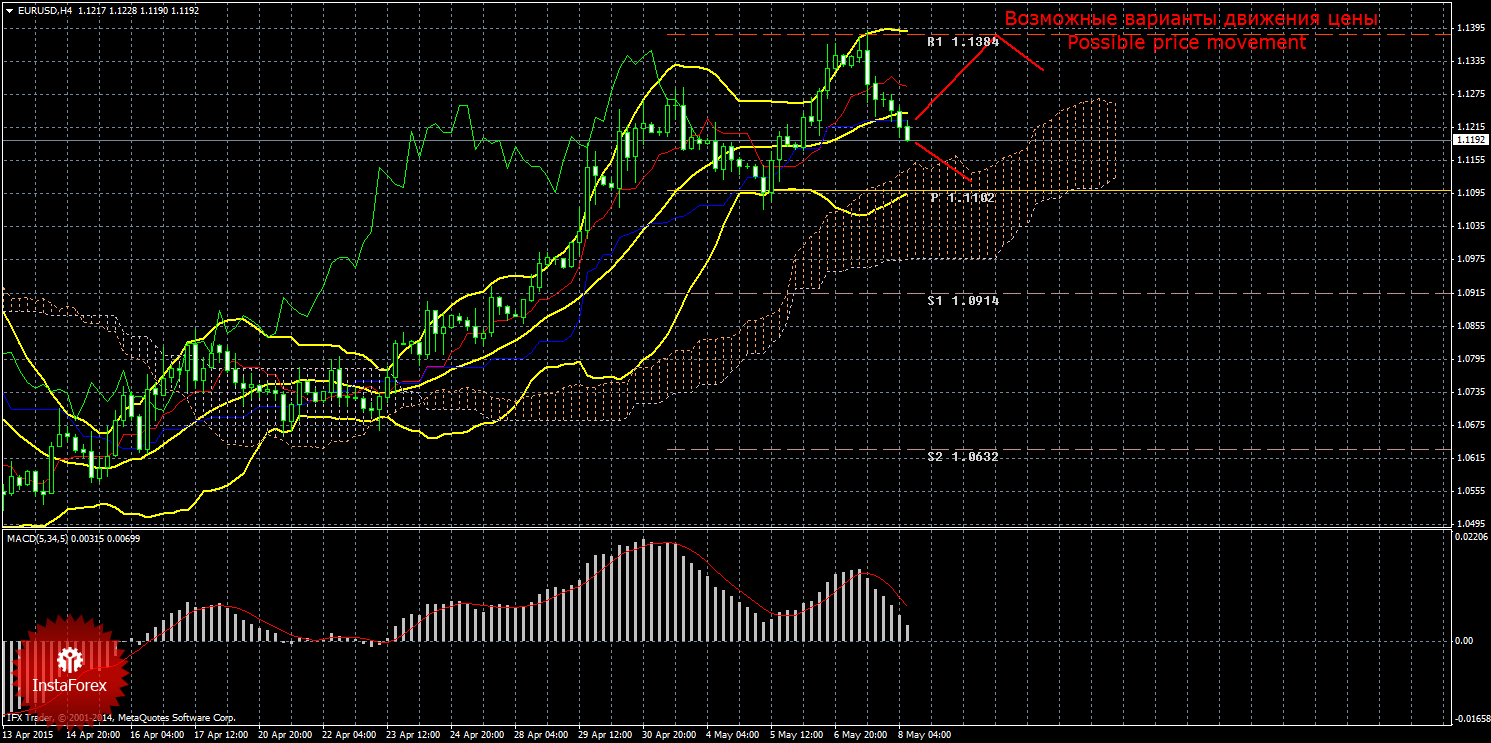Select the EURUSD,H4 symbol title
The width and height of the screenshot is (1491, 743).
(x=34, y=10)
